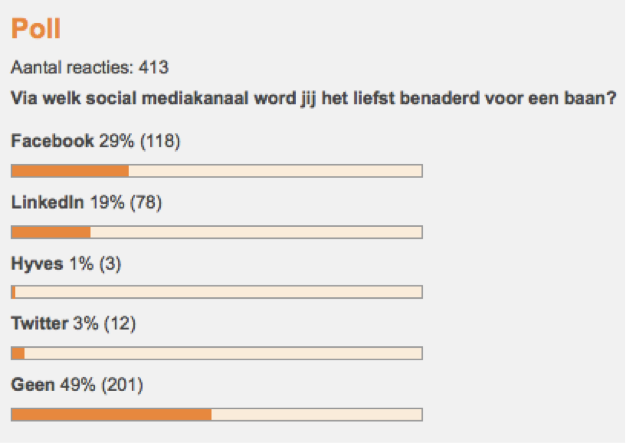Image resolution: width=626 pixels, height=443 pixels.
Task: Select the "Geen" option label
Action: point(32,385)
